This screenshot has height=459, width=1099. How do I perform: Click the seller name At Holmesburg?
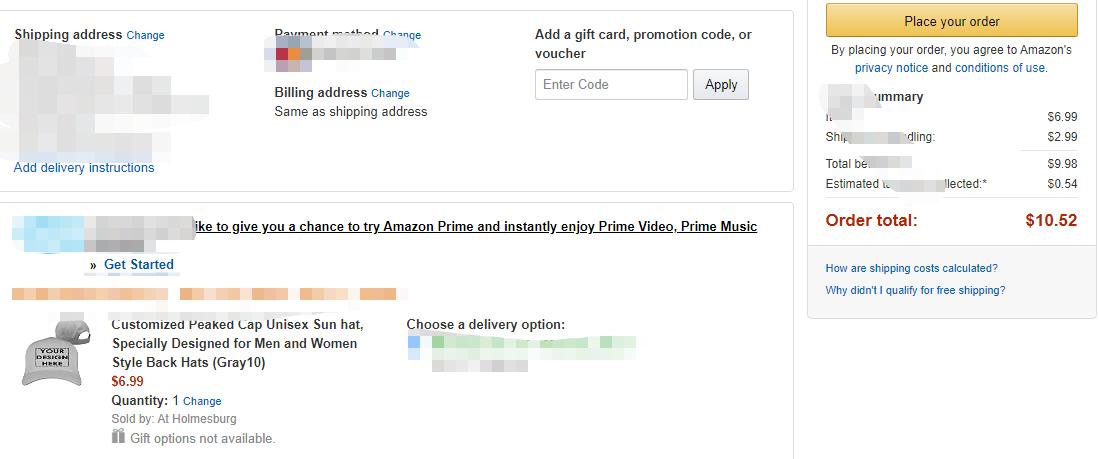[197, 419]
